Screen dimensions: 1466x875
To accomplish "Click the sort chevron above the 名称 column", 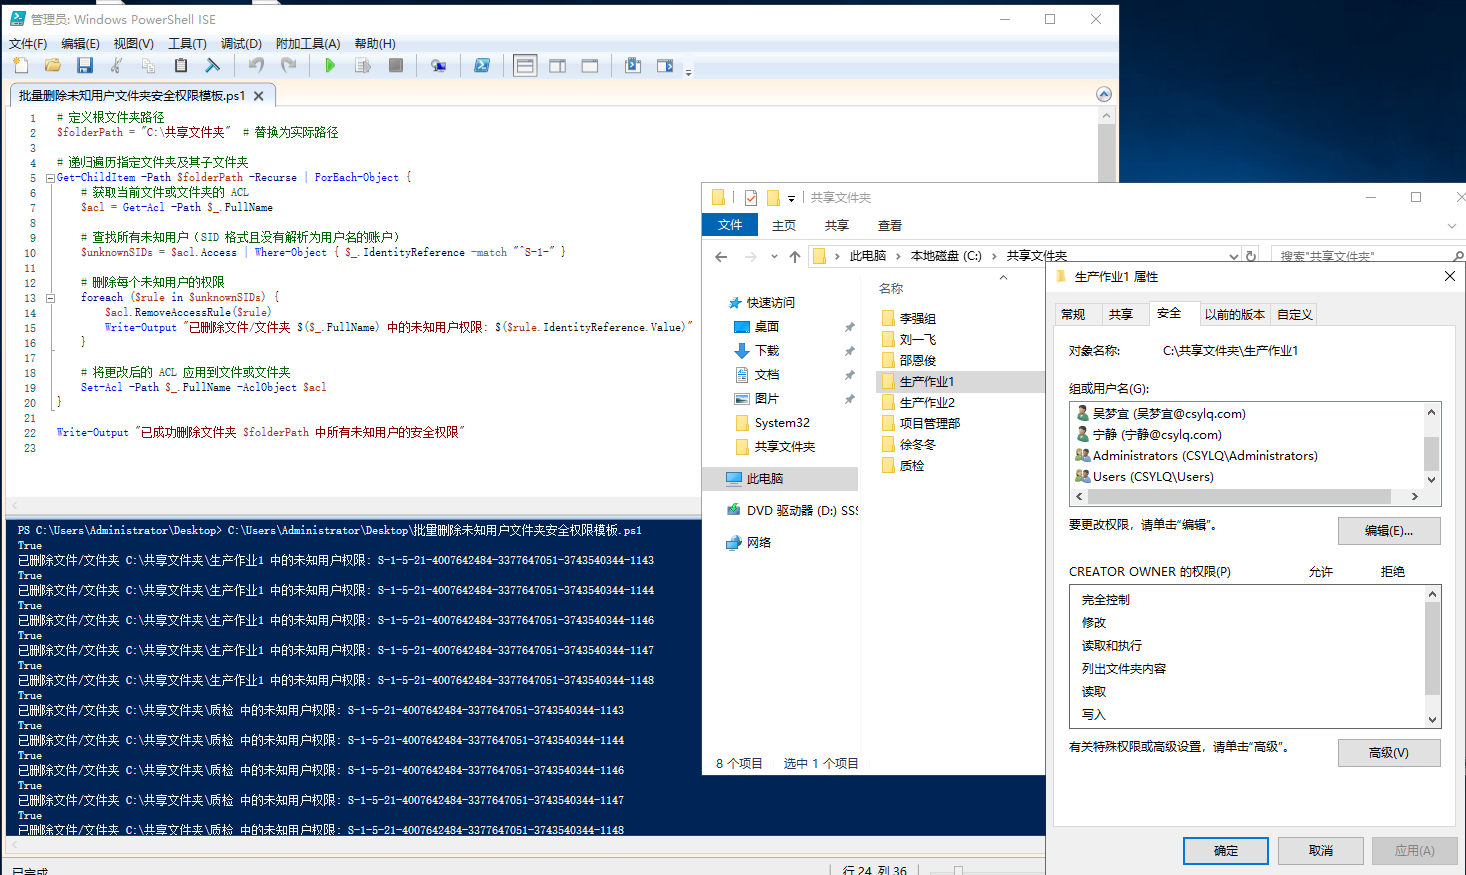I will pos(1003,278).
